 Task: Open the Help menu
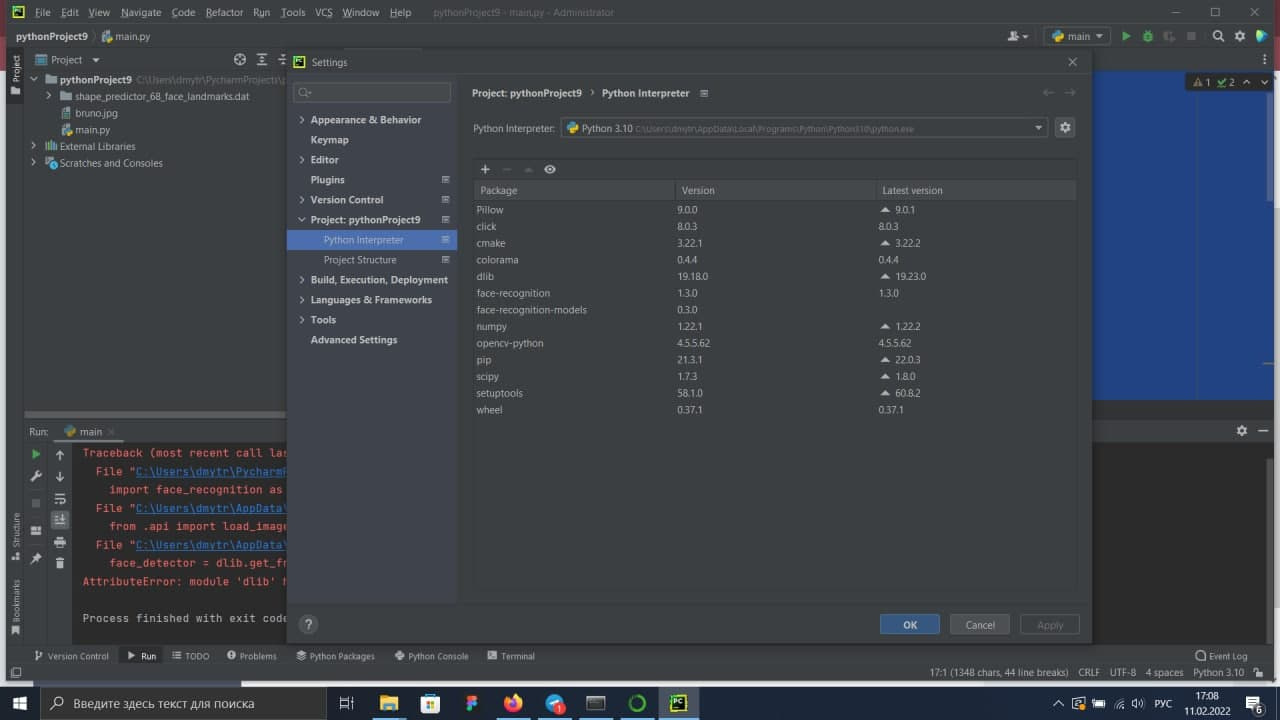(x=400, y=12)
